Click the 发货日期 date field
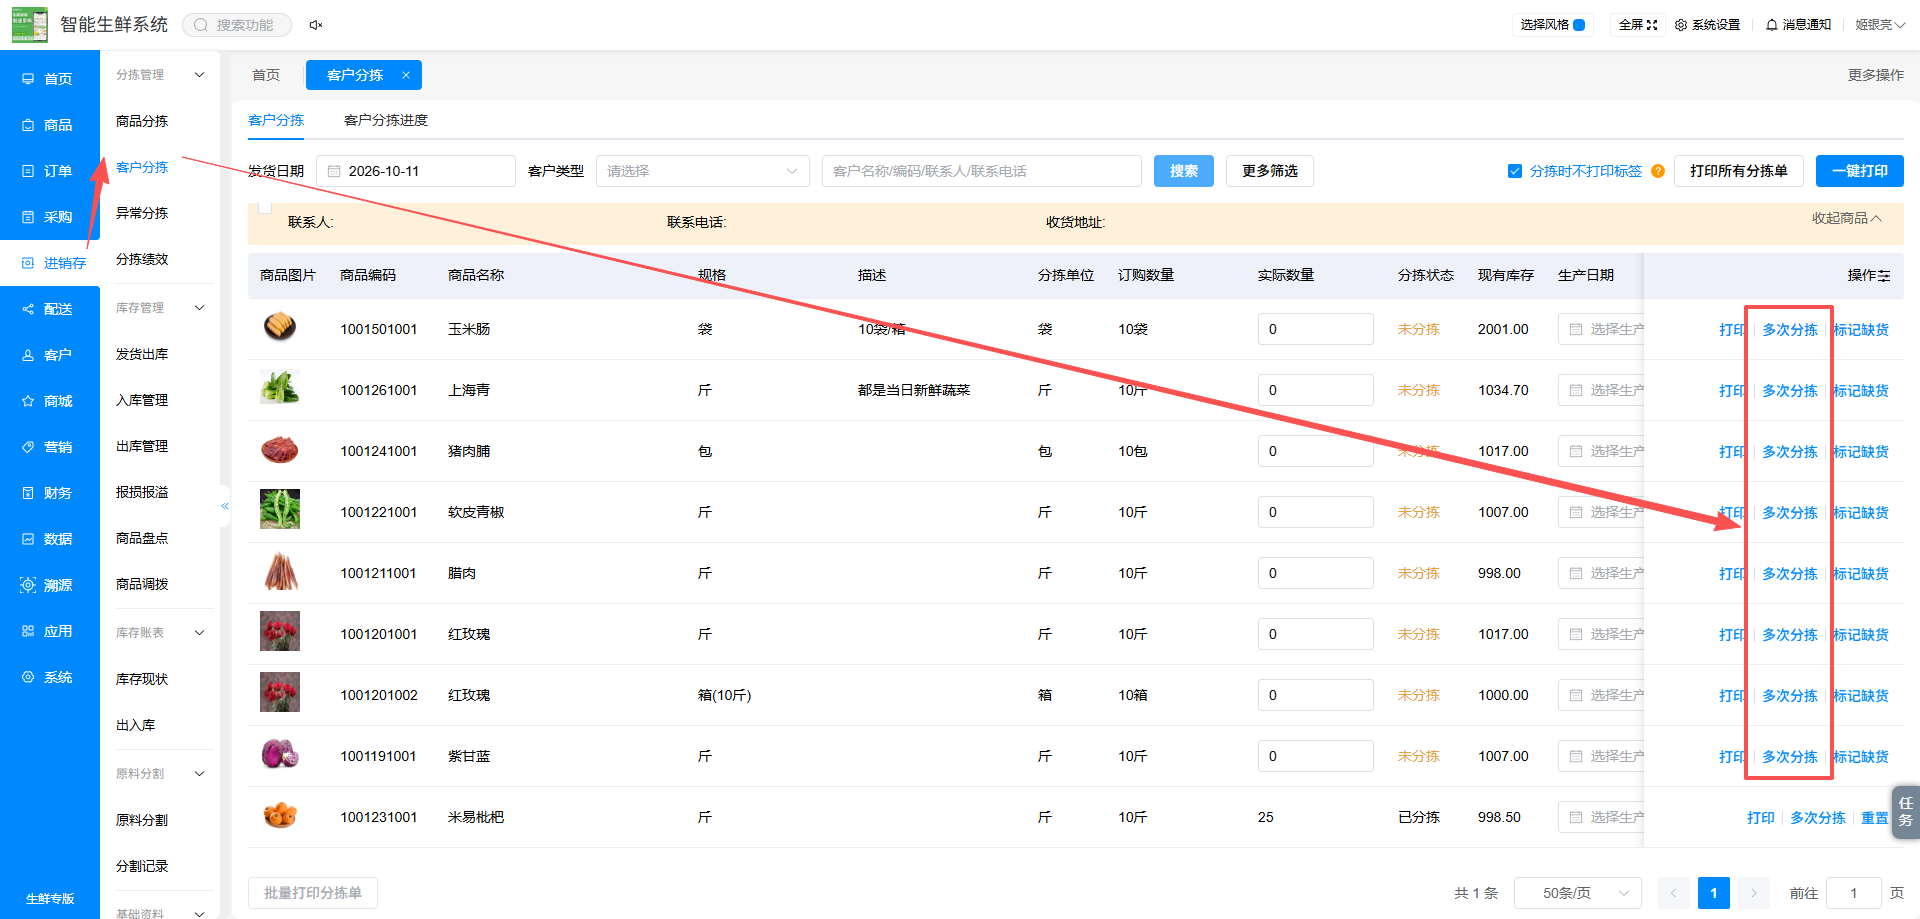 tap(416, 171)
